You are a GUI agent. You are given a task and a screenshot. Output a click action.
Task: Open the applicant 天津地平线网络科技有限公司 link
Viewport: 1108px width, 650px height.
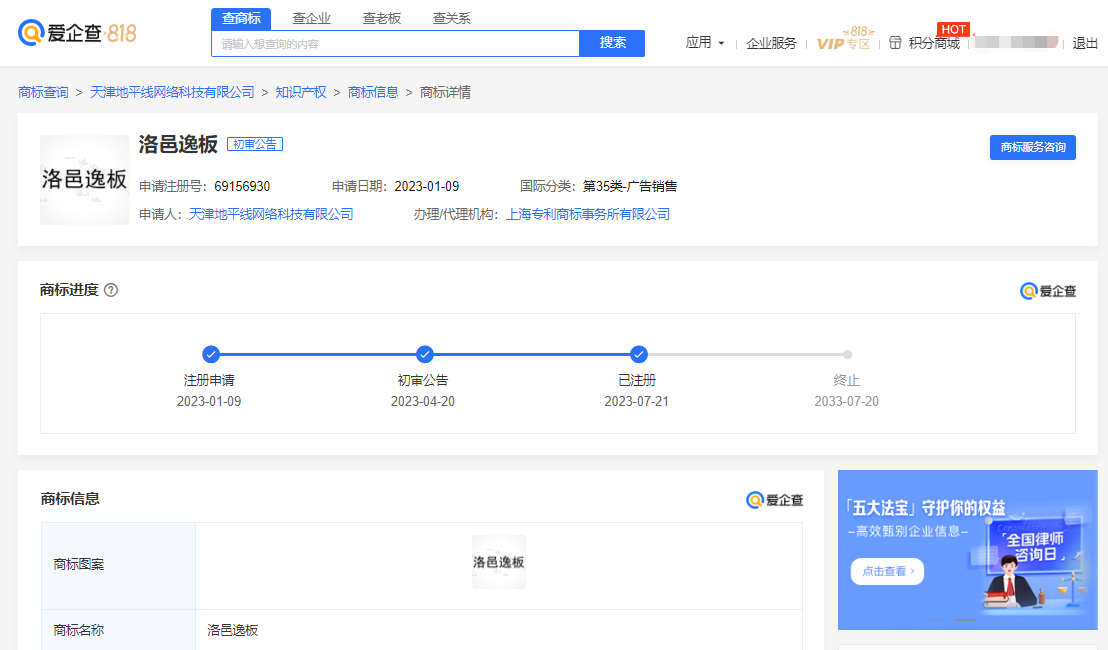click(x=271, y=214)
